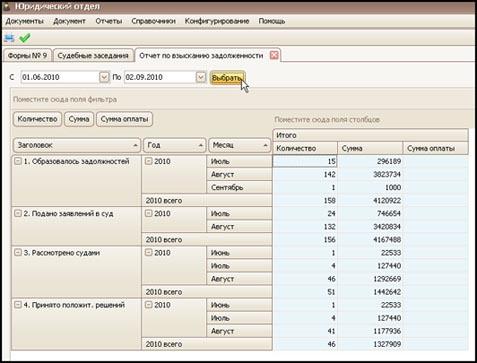Image resolution: width=477 pixels, height=363 pixels.
Task: Select the cell with quantity 132
Action: click(305, 227)
